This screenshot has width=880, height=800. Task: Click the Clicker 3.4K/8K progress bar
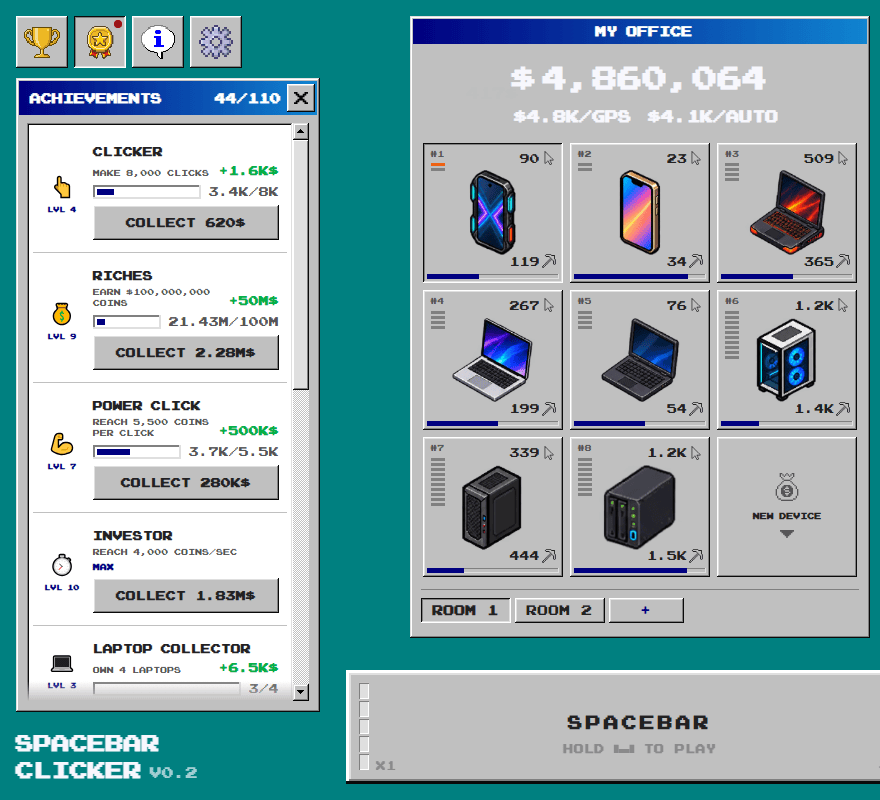146,192
